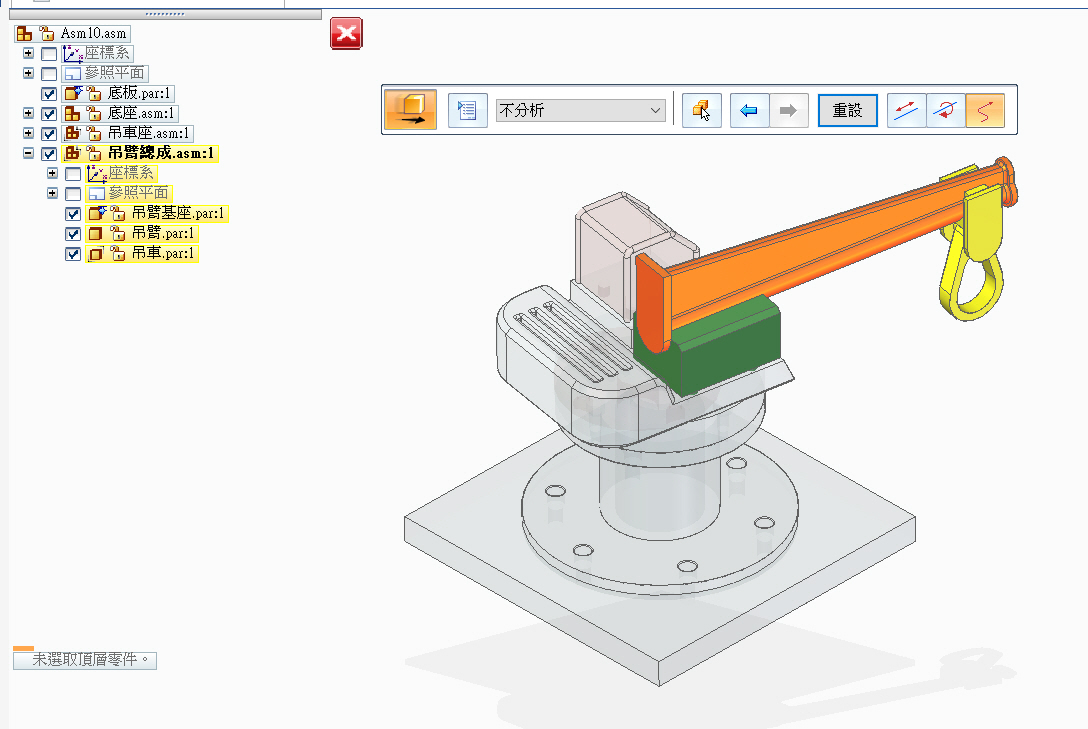Select the Asm10.asm root node text

[94, 33]
